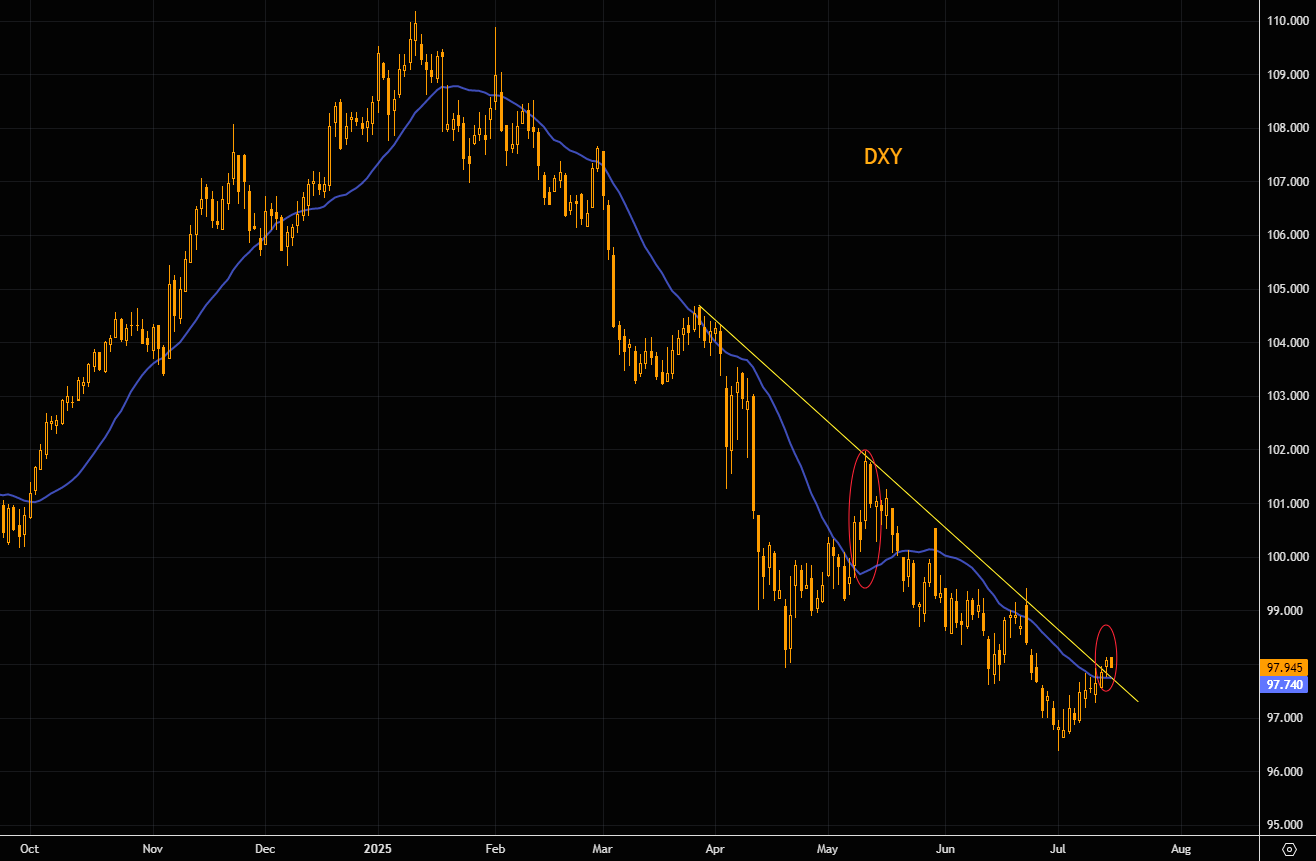Click the Feb label on time axis
This screenshot has width=1316, height=861.
pos(495,847)
